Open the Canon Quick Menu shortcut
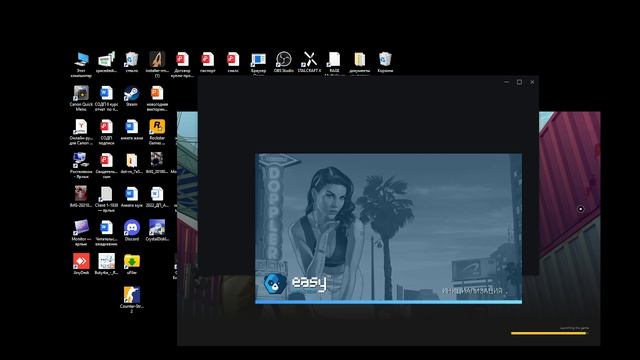Viewport: 640px width, 360px height. pyautogui.click(x=81, y=98)
